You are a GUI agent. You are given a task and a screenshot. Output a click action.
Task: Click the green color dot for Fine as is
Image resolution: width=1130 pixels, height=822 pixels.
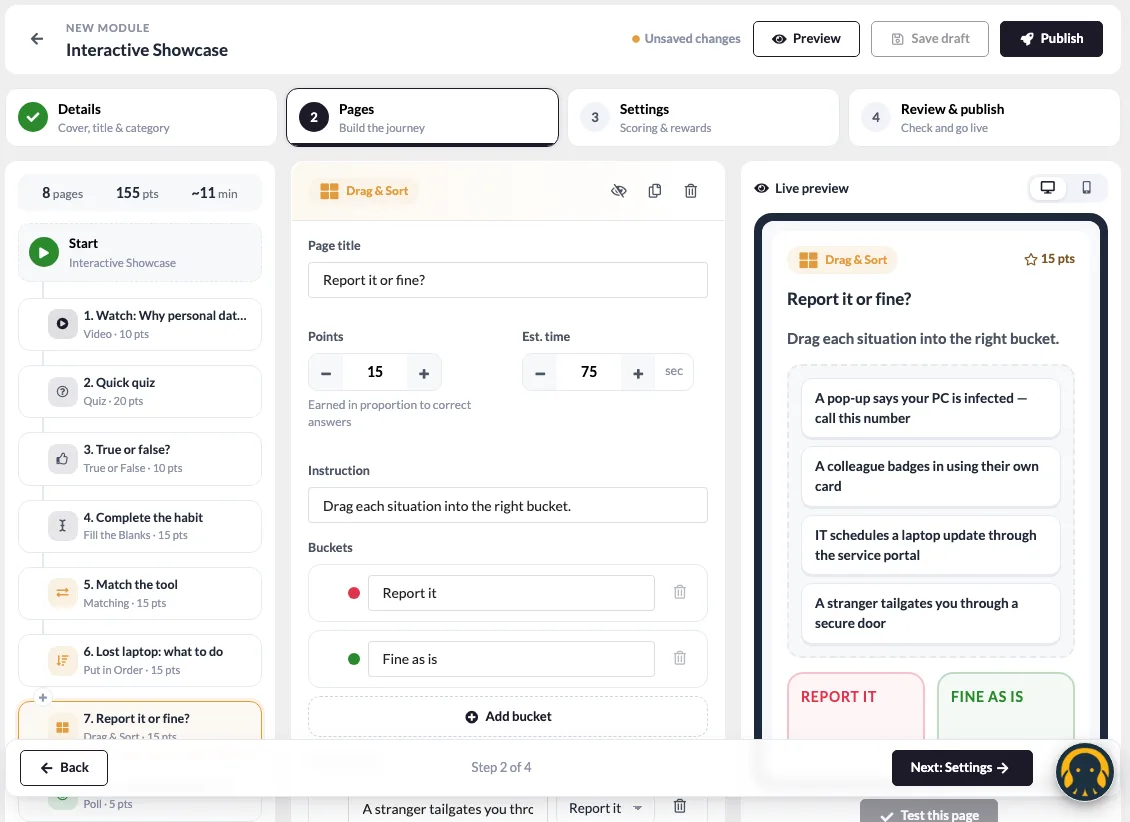point(354,658)
